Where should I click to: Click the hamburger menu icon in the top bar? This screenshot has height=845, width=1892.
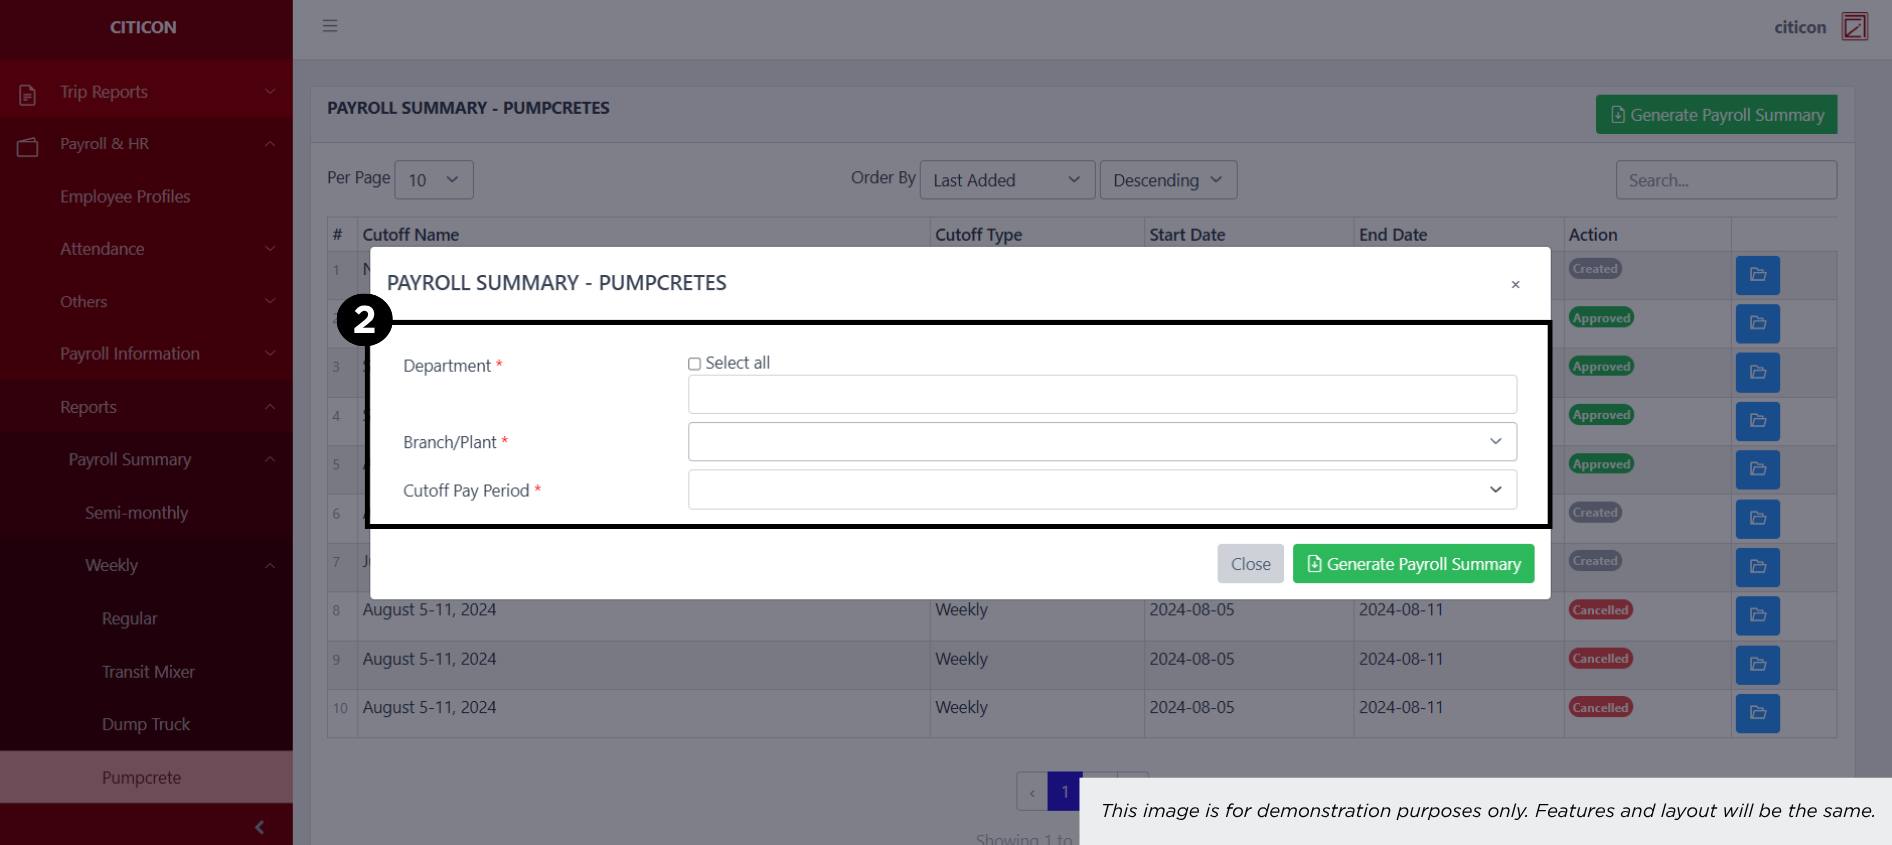pos(330,26)
